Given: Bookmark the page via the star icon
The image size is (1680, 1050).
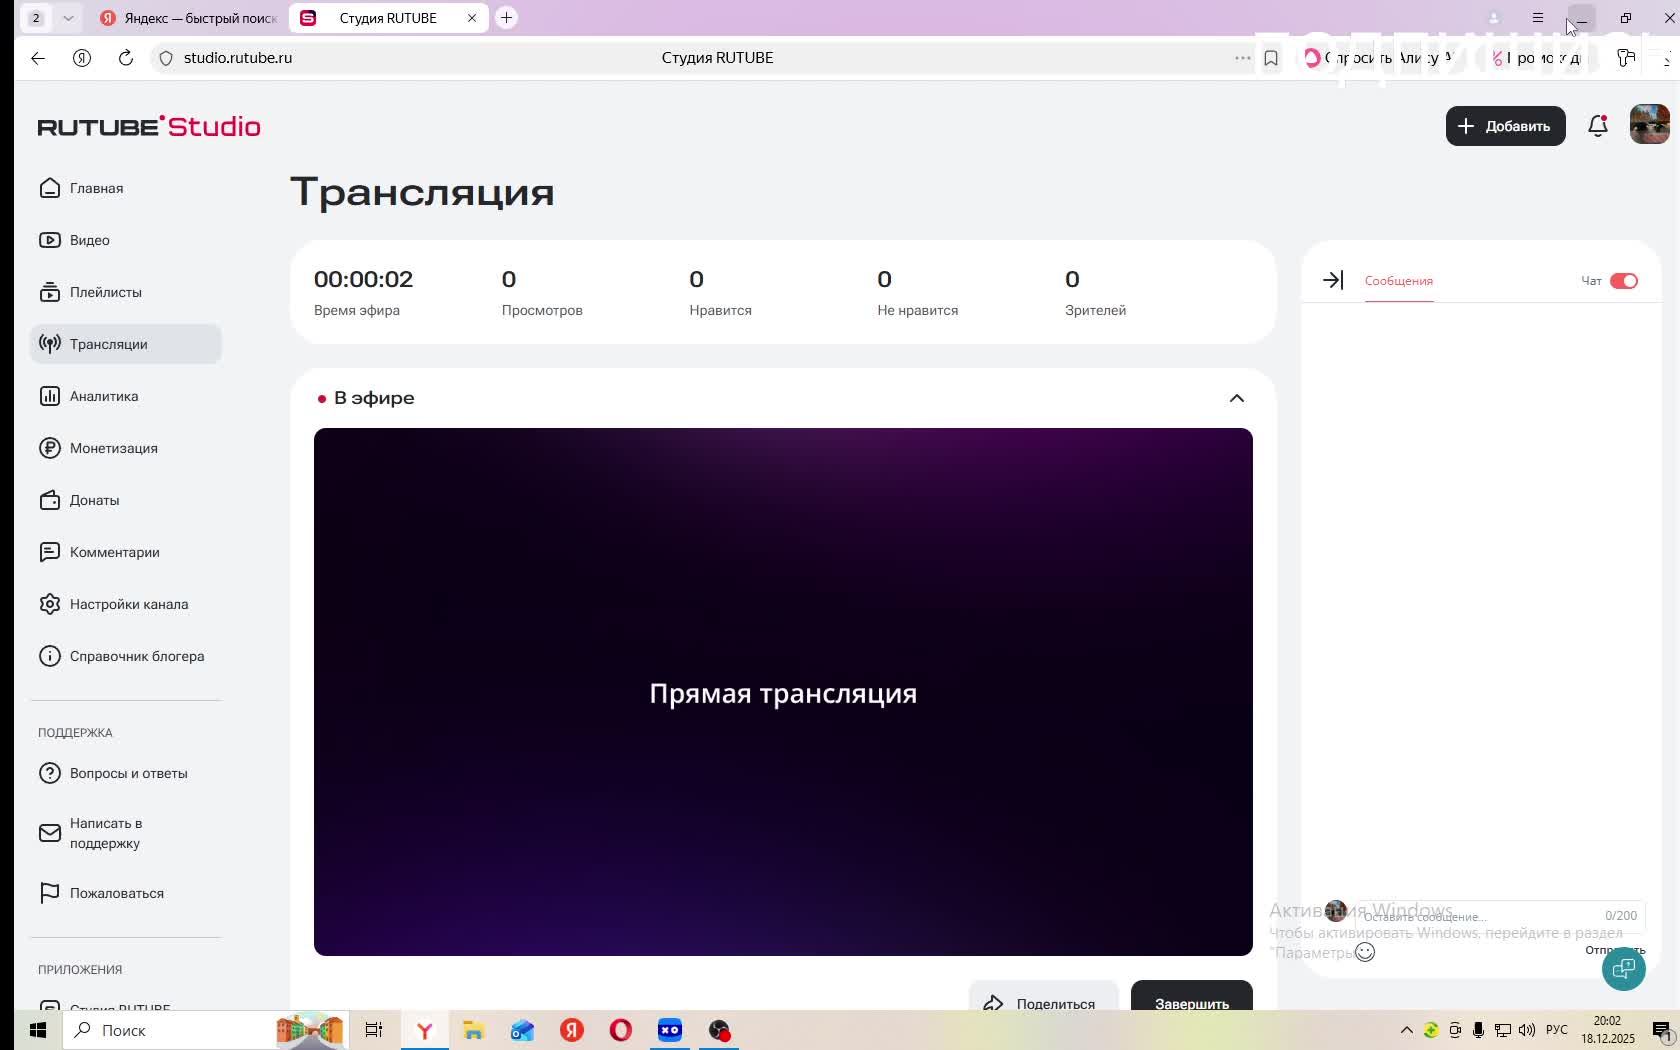Looking at the screenshot, I should [x=1271, y=58].
